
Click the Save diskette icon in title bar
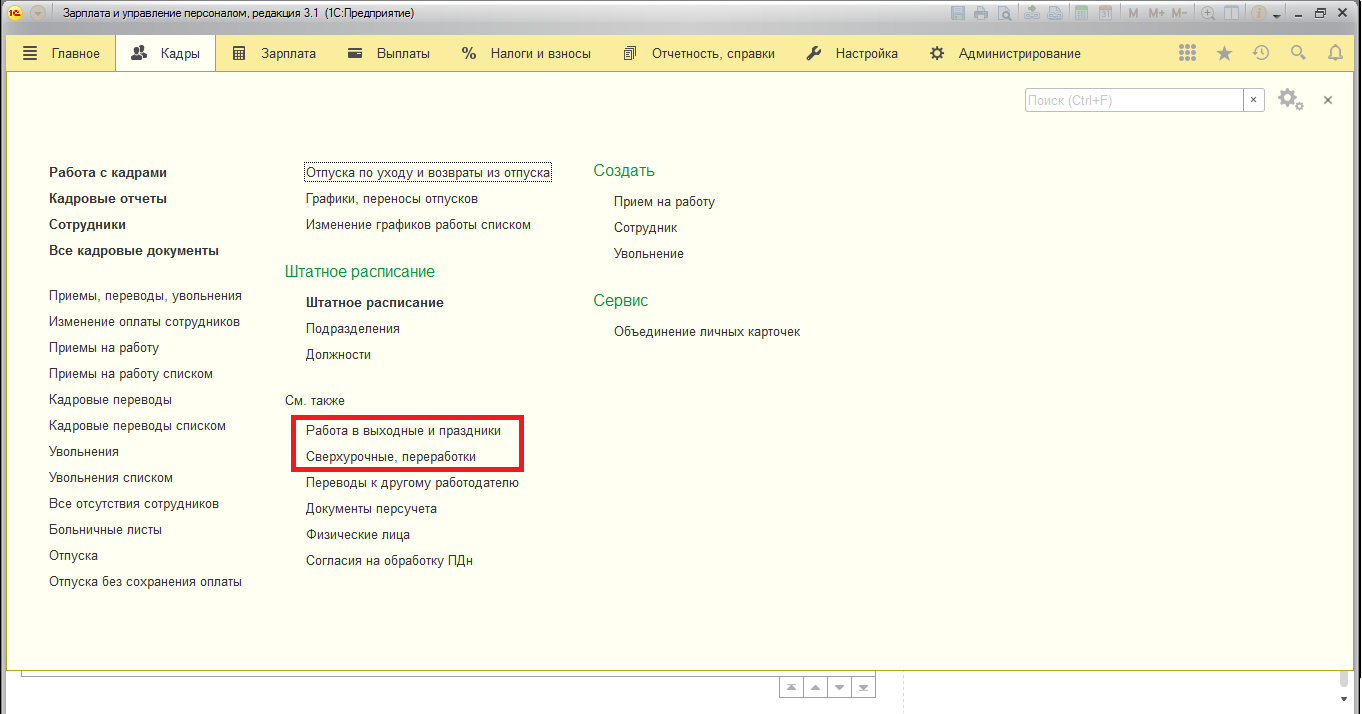(x=958, y=13)
